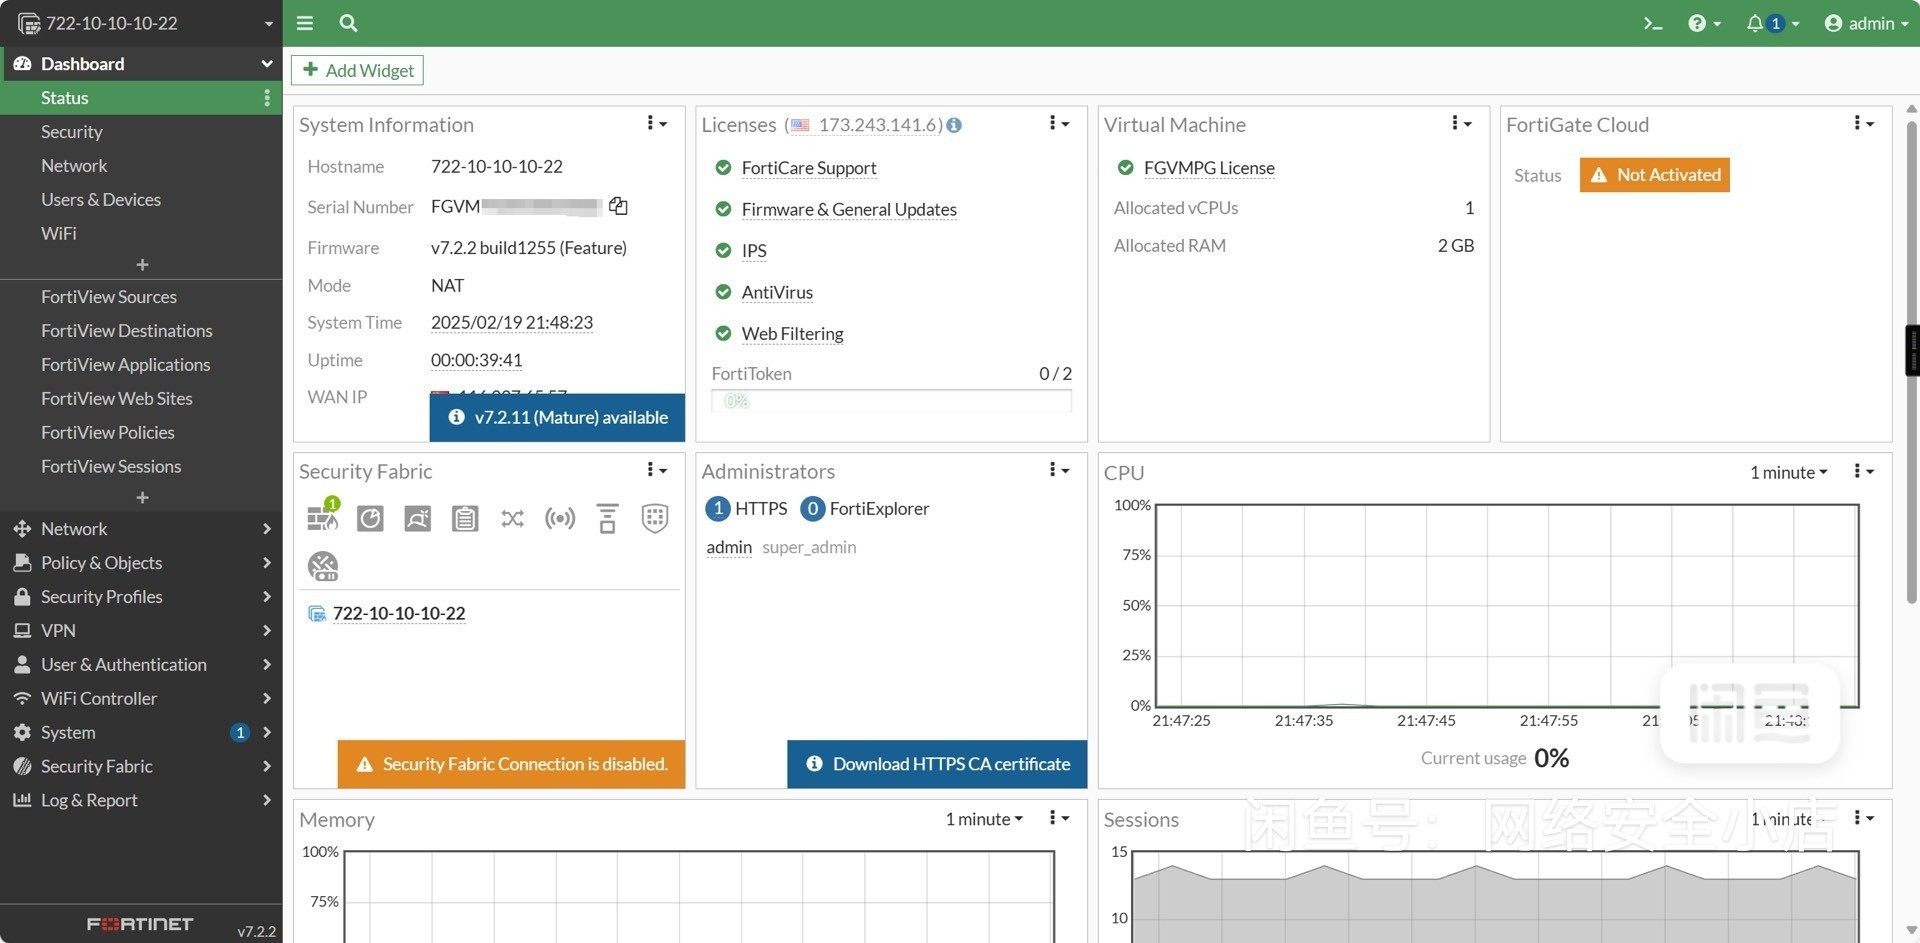This screenshot has width=1920, height=943.
Task: Click the Licenses info icon
Action: click(954, 125)
